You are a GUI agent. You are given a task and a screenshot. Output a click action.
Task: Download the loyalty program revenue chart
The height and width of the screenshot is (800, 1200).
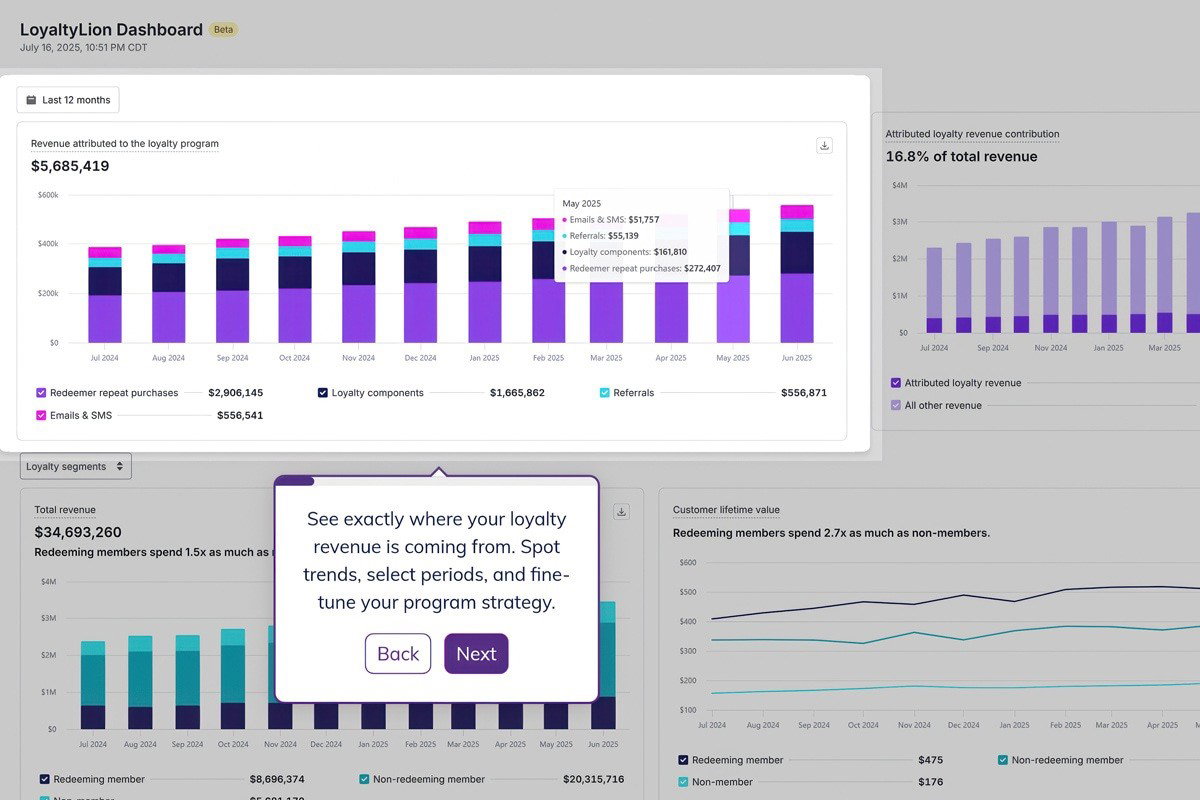[824, 145]
